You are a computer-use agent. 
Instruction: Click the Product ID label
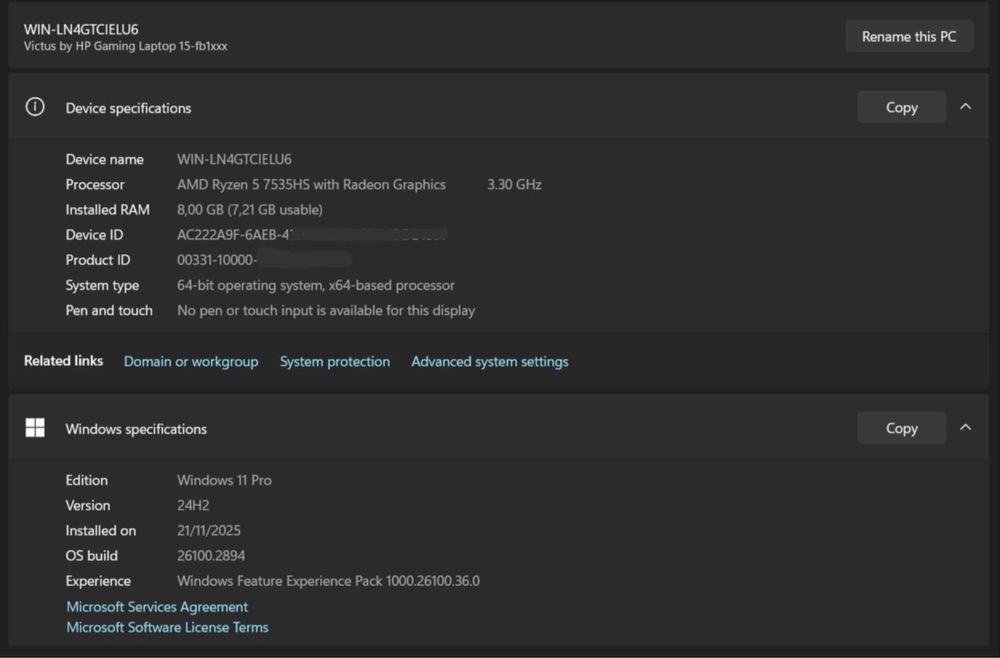98,260
